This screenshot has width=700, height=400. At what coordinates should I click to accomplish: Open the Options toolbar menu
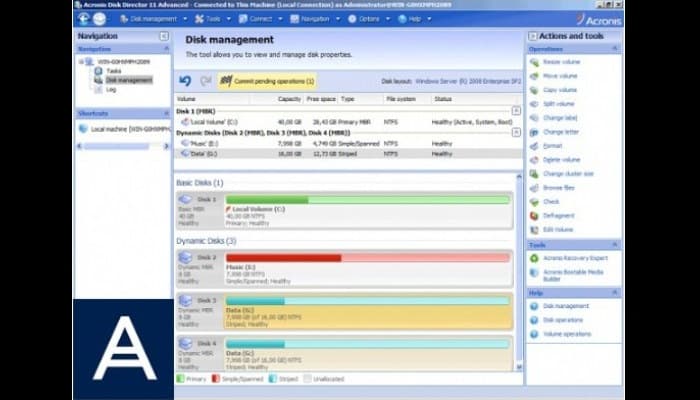369,19
